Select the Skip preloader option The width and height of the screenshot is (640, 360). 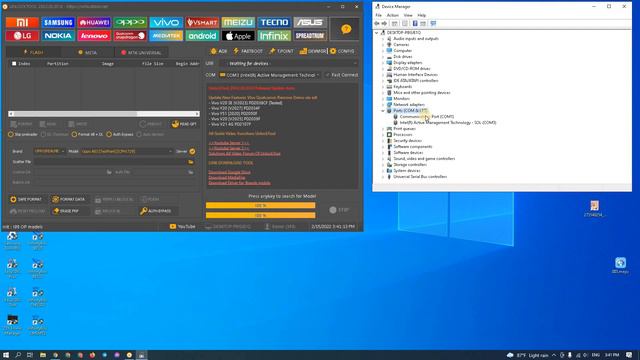tap(23, 134)
